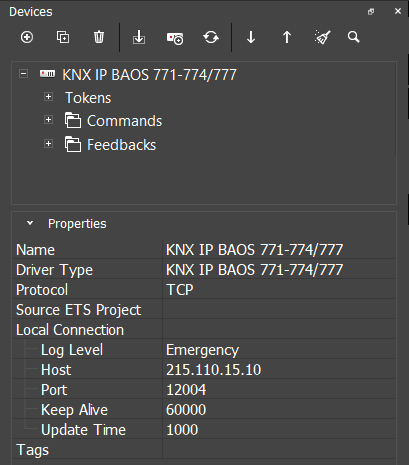
Task: Click the refresh circular arrows icon
Action: pyautogui.click(x=211, y=37)
